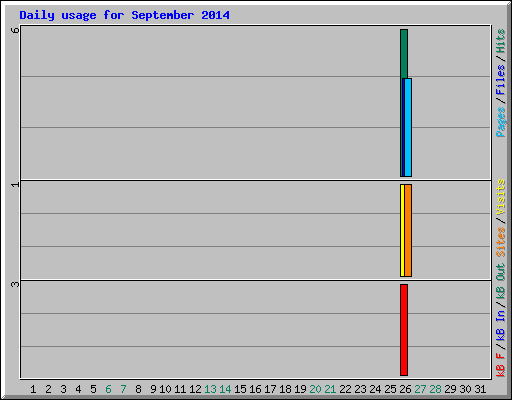Click day 29 on the x-axis

(450, 389)
